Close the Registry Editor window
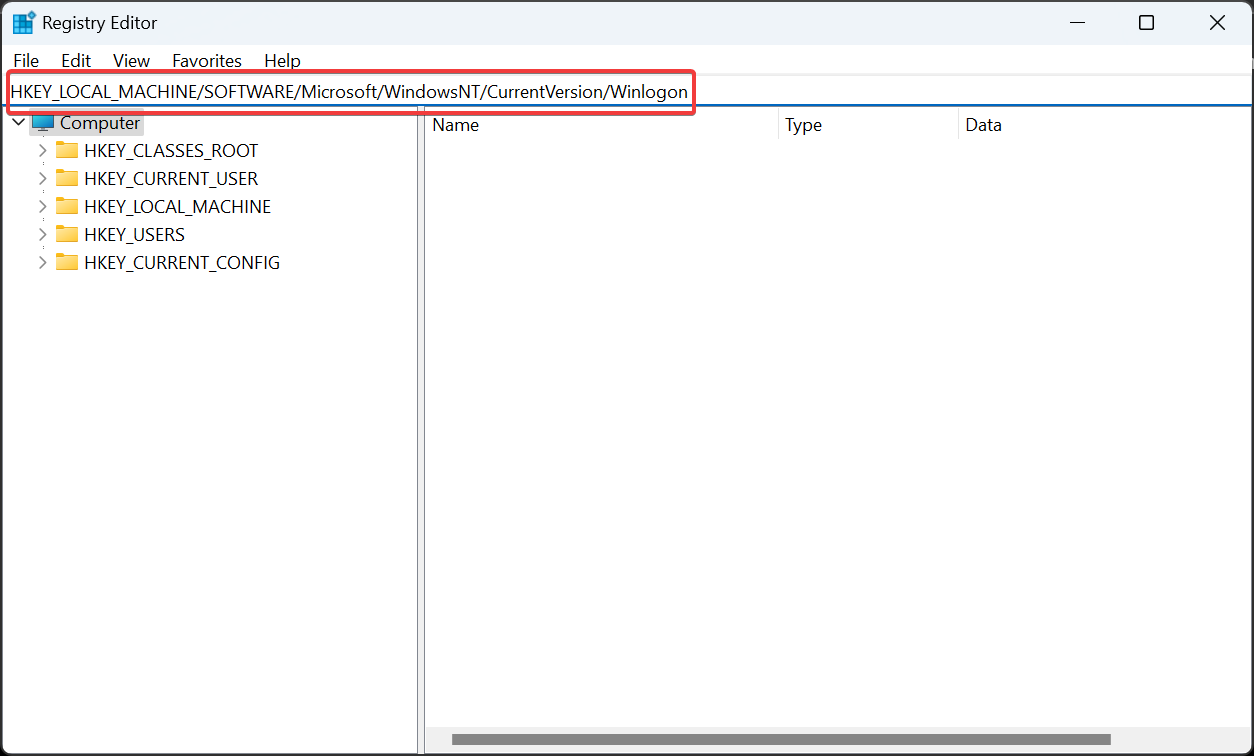Screen dimensions: 1254x756 (x=1217, y=23)
